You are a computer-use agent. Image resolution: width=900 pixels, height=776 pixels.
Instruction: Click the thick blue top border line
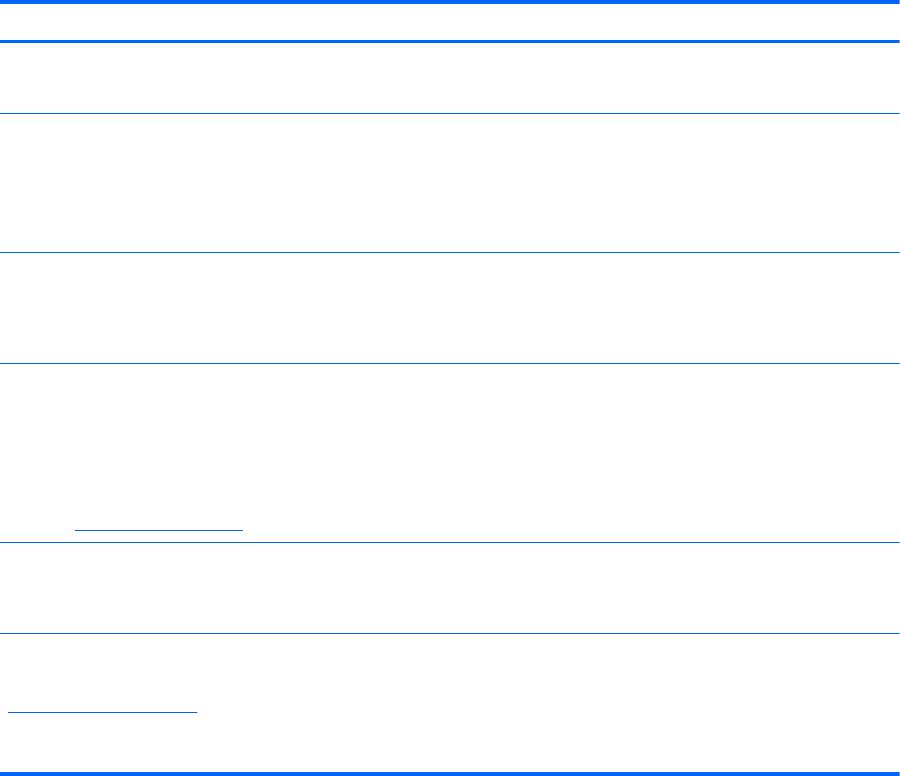pos(449,2)
